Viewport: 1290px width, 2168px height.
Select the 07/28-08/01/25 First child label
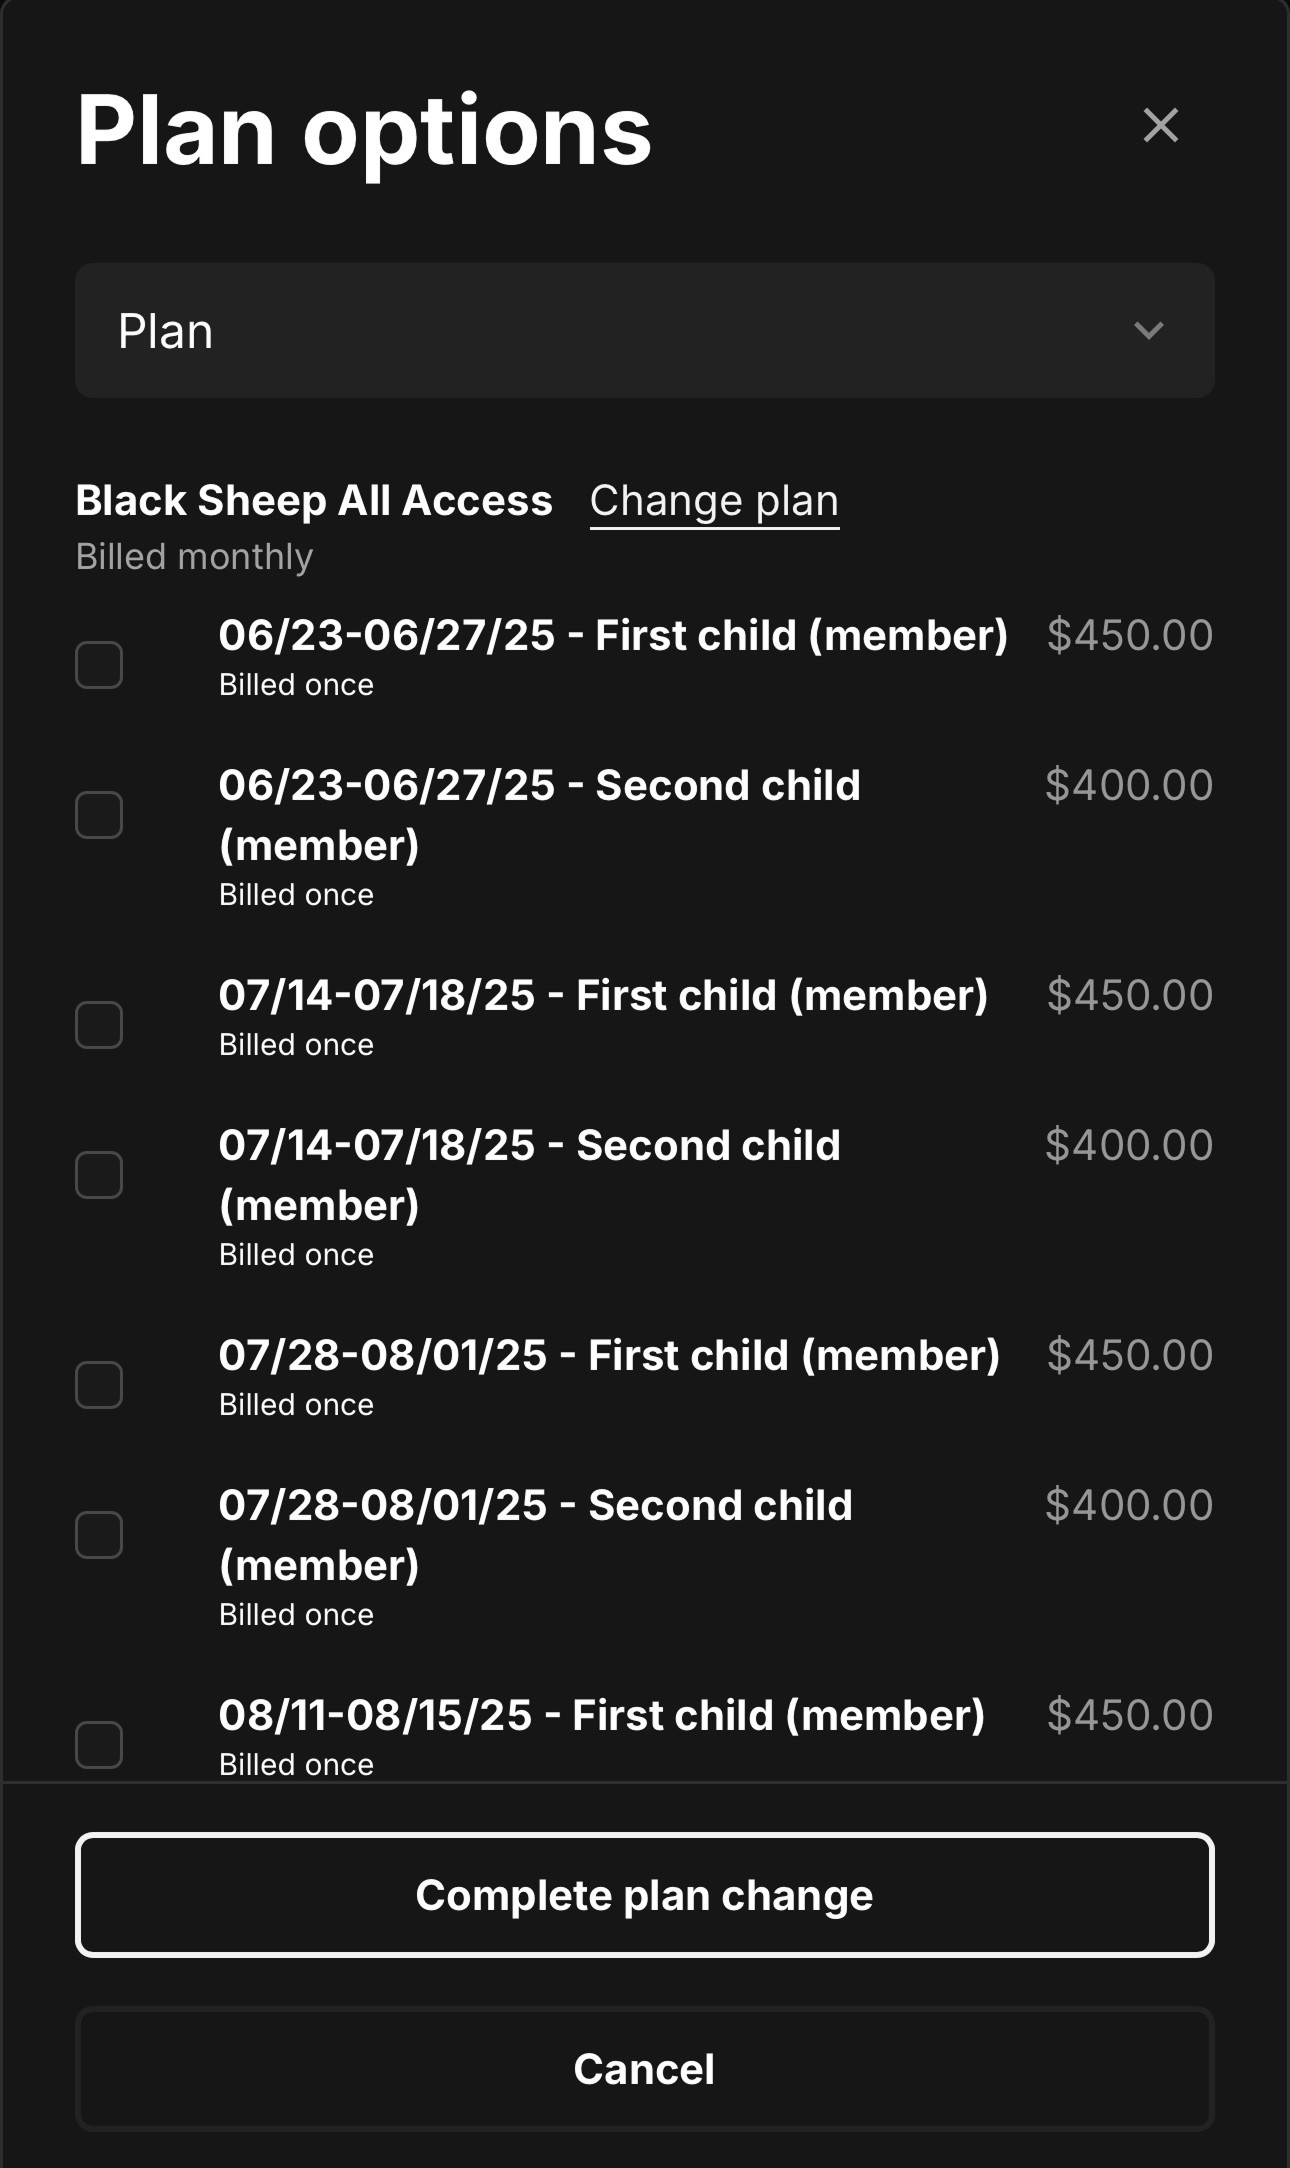click(x=609, y=1356)
